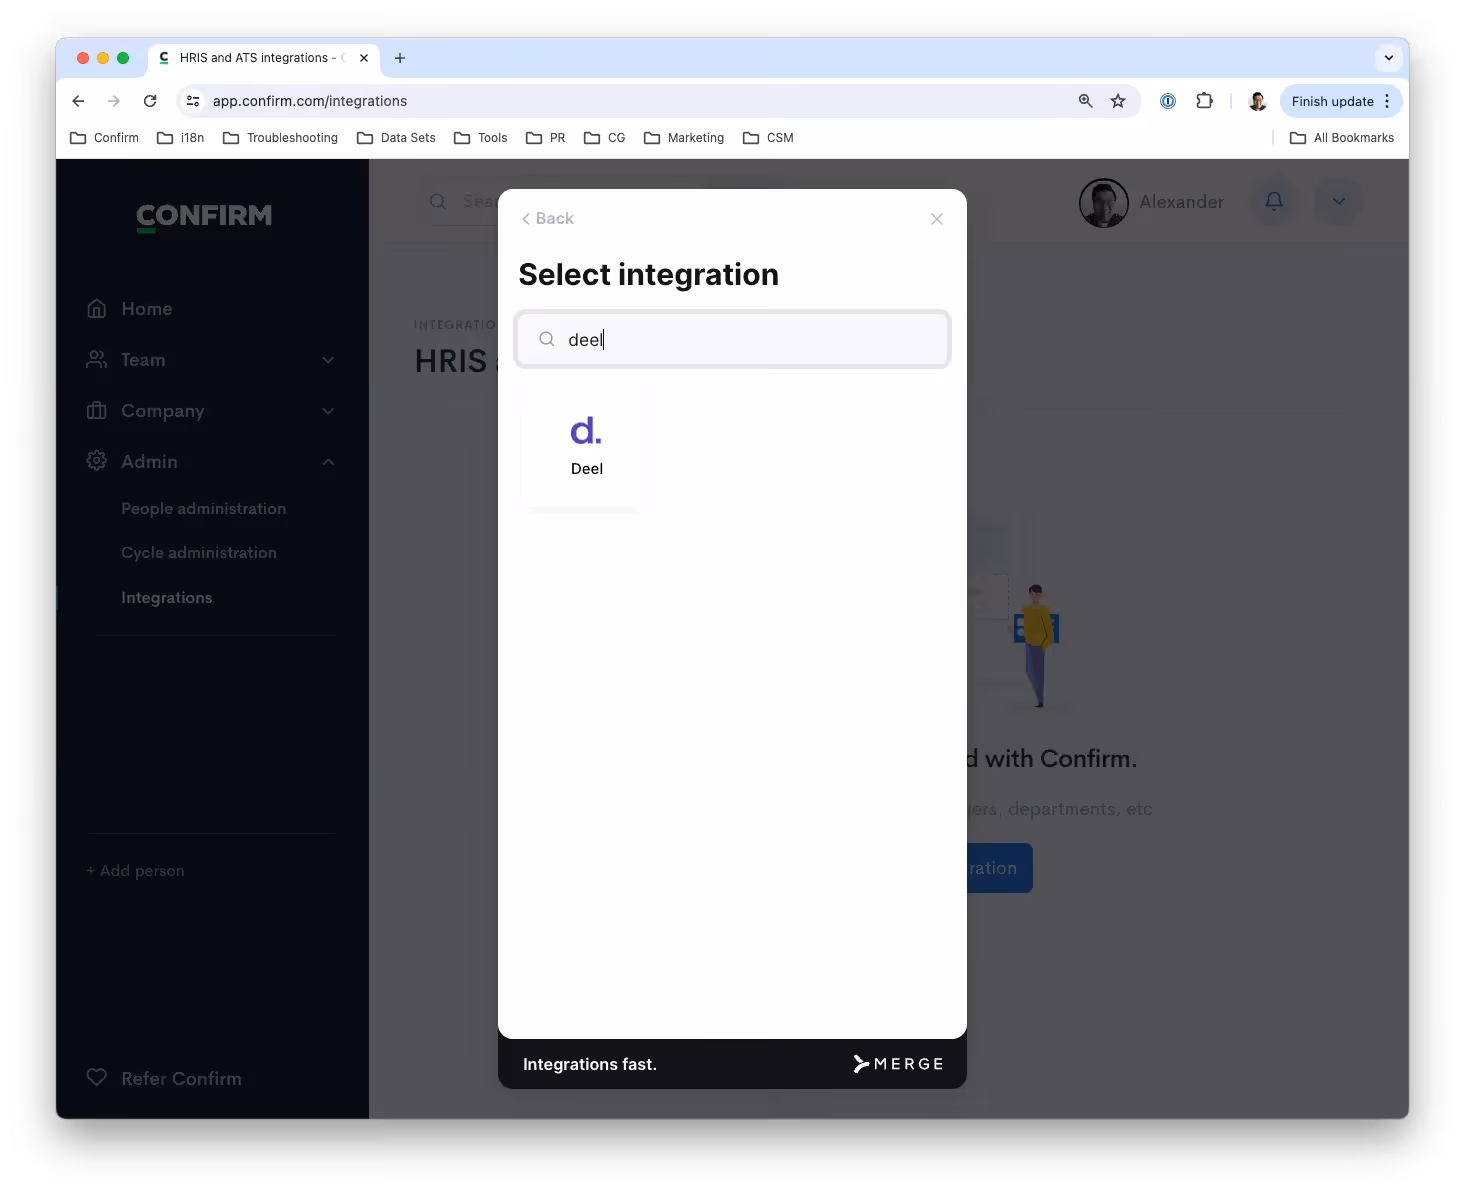Screen dimensions: 1465x1193
Task: Open the Chrome three-dot menu
Action: click(1387, 101)
